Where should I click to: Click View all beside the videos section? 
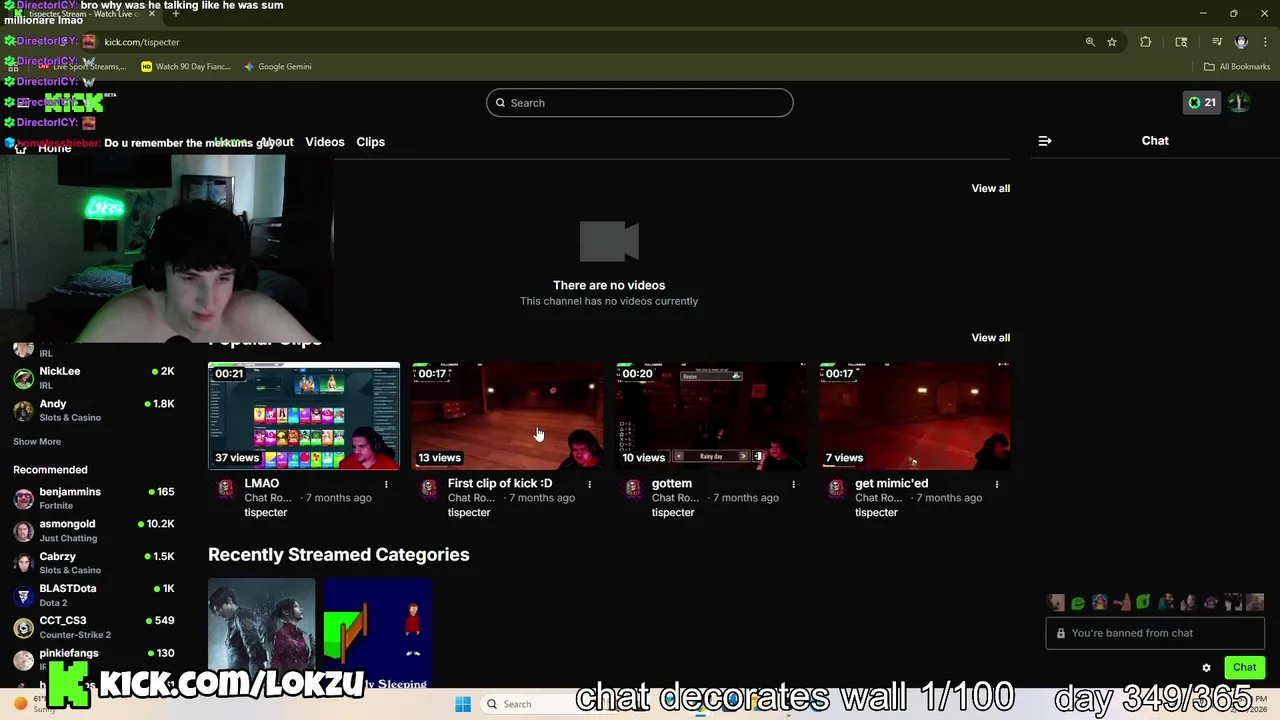pos(991,188)
